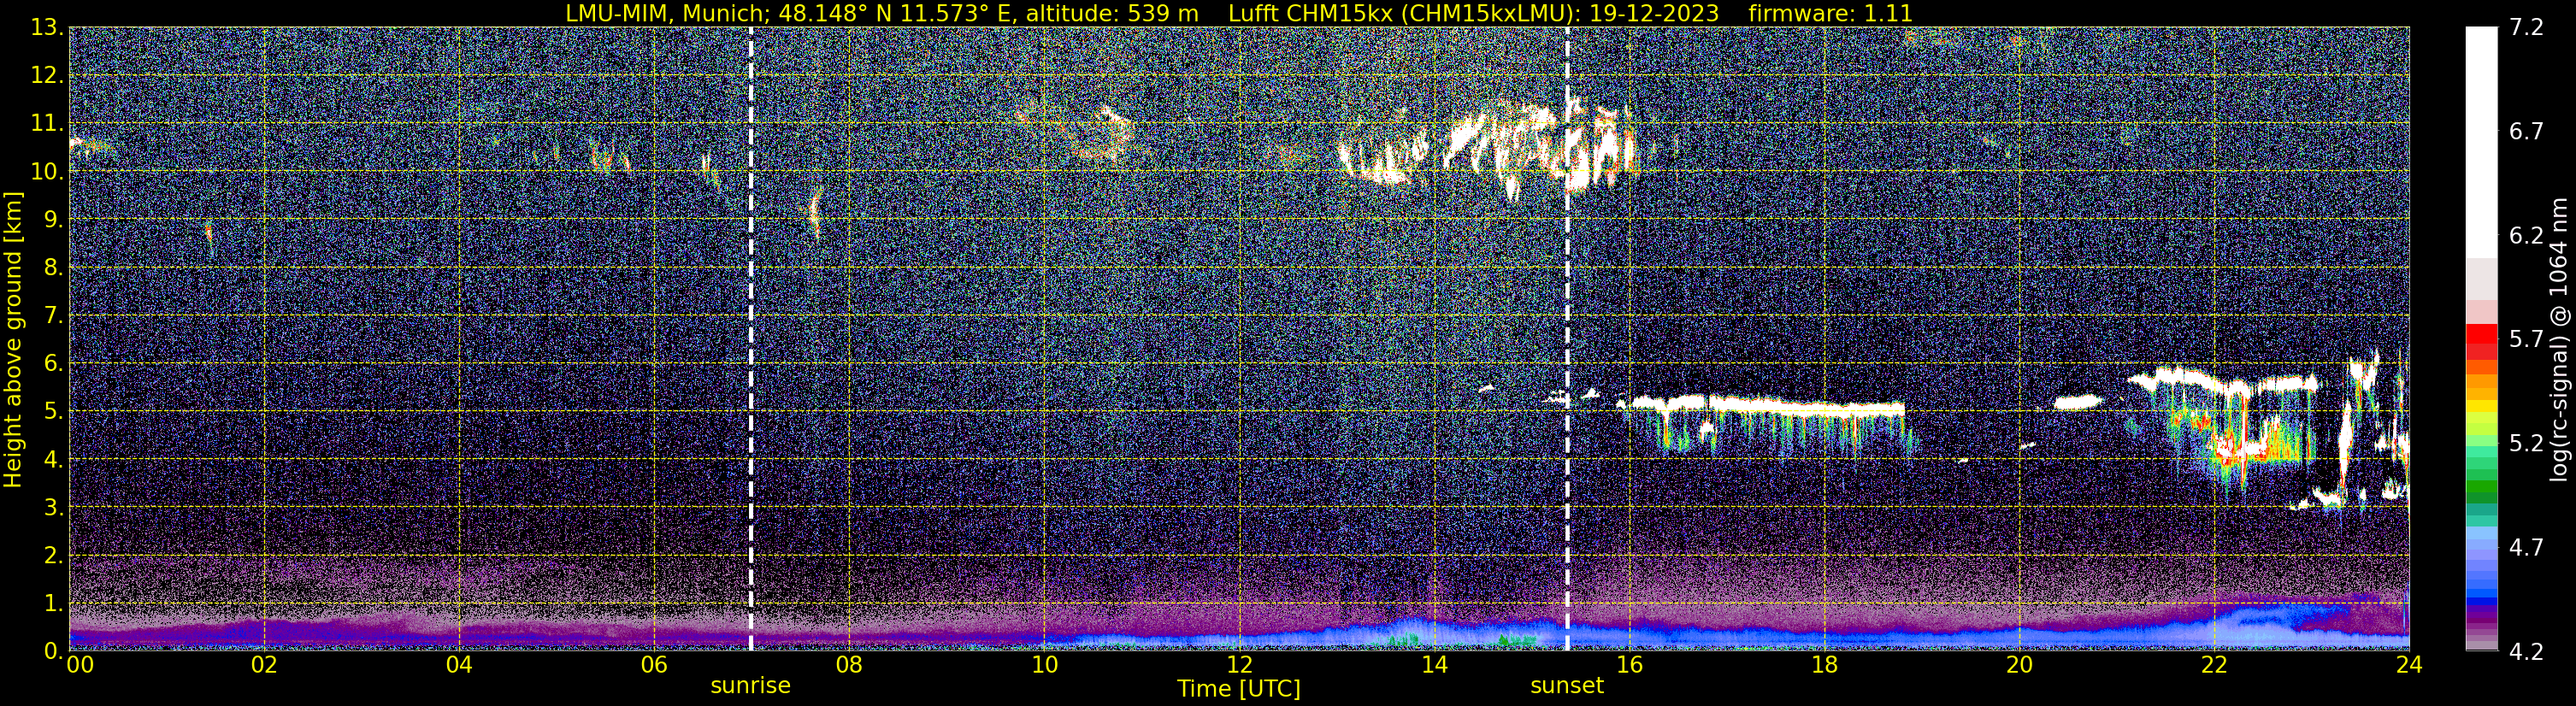Click the time tick label '12' on time axis

click(1239, 665)
